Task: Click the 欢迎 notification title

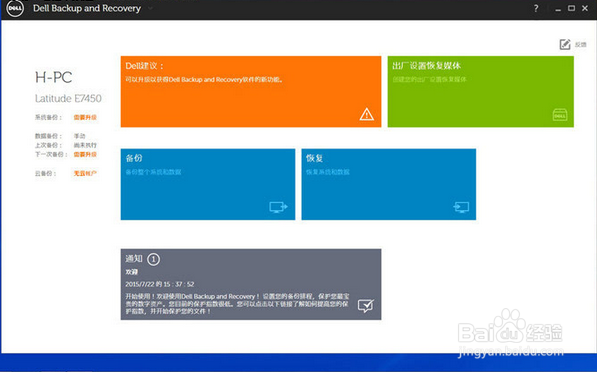Action: pos(132,272)
